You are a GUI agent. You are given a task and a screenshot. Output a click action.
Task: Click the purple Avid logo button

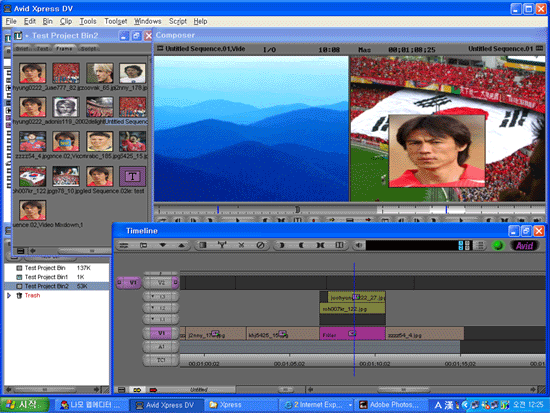[524, 245]
